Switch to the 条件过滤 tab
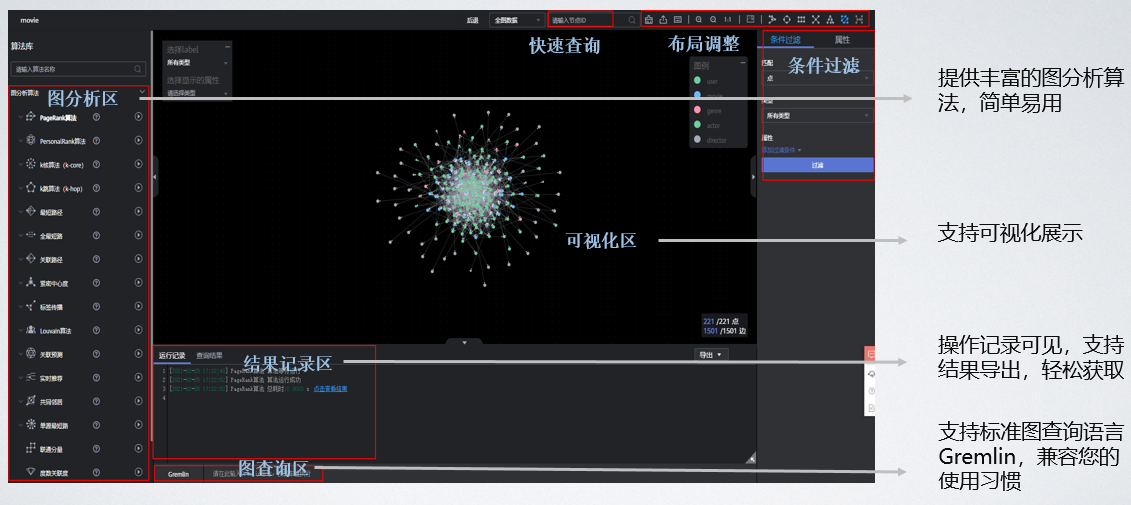Image resolution: width=1131 pixels, height=505 pixels. click(x=785, y=40)
